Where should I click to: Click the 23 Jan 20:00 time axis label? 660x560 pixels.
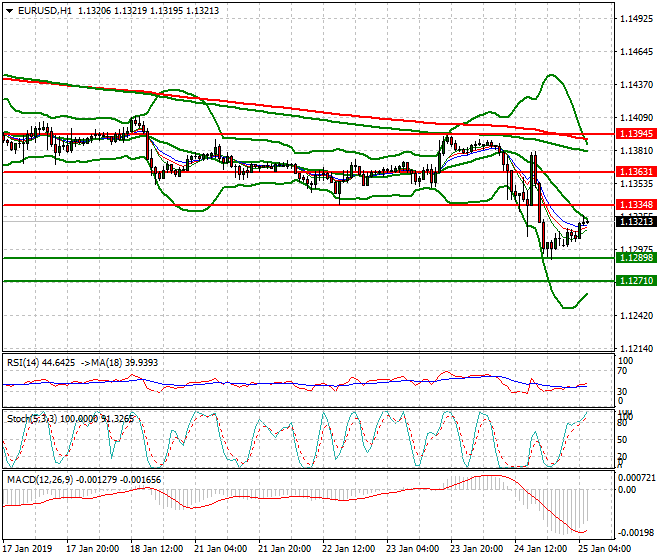click(x=476, y=549)
